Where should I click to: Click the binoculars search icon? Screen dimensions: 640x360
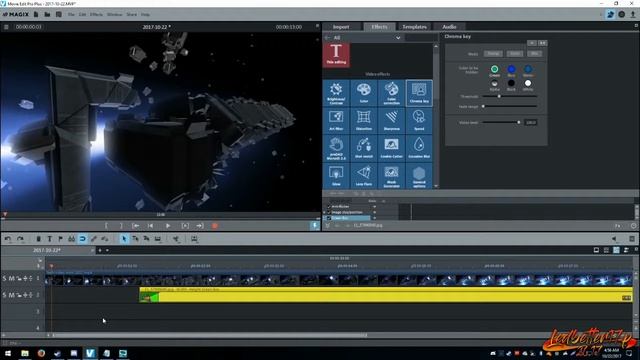[x=71, y=239]
